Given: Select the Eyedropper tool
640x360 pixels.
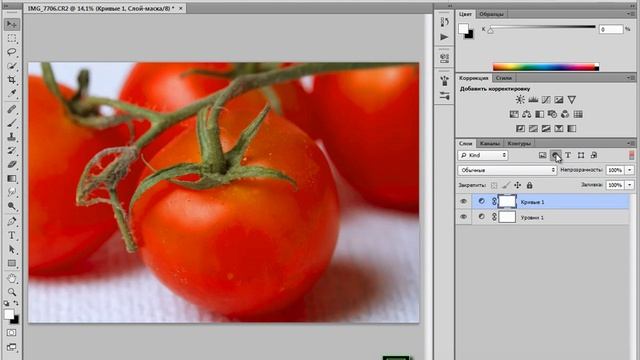Looking at the screenshot, I should pyautogui.click(x=11, y=93).
